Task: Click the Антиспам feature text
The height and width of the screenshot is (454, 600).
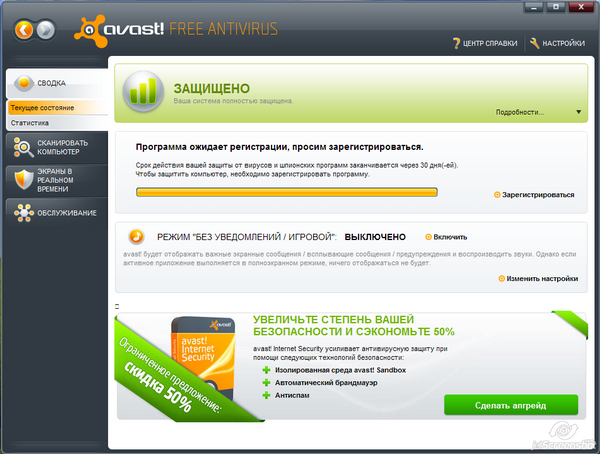Action: [292, 395]
